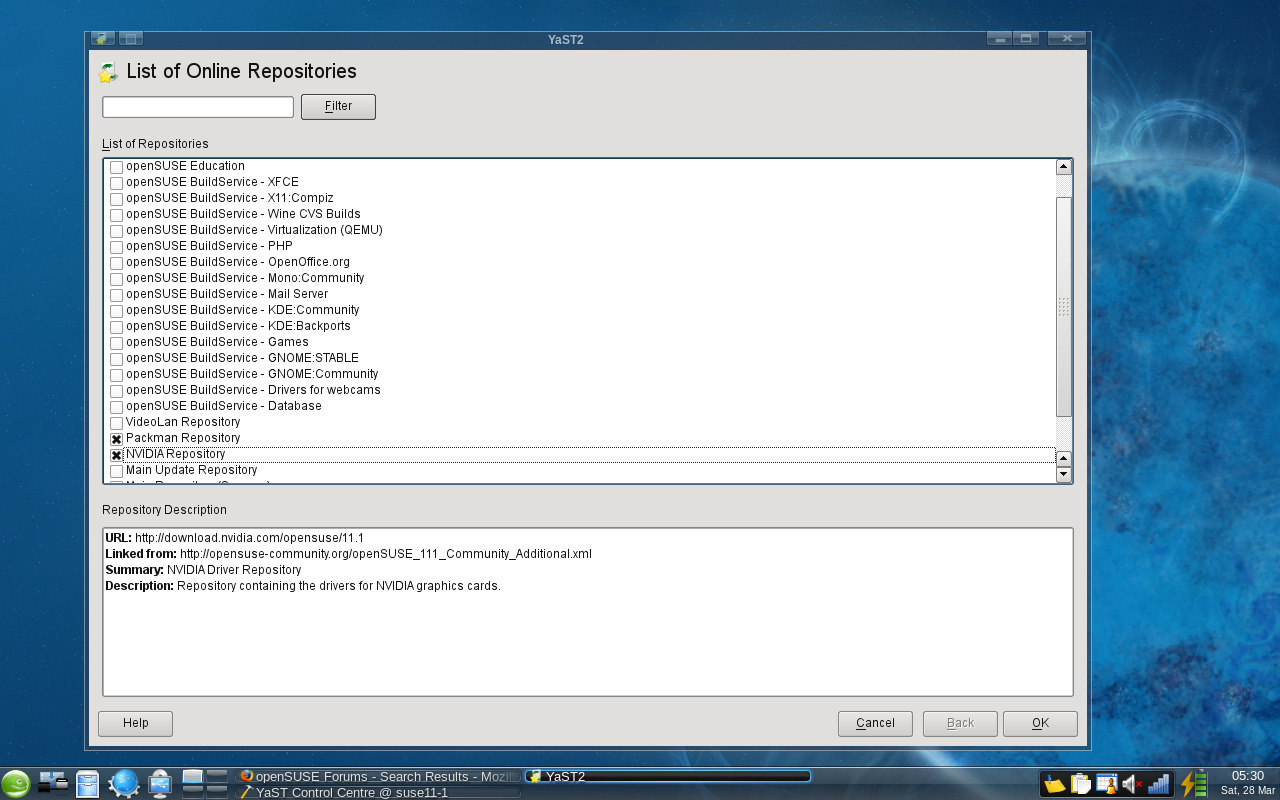Switch to YaST Control Centre taskbar entry
The width and height of the screenshot is (1280, 800).
pyautogui.click(x=379, y=792)
